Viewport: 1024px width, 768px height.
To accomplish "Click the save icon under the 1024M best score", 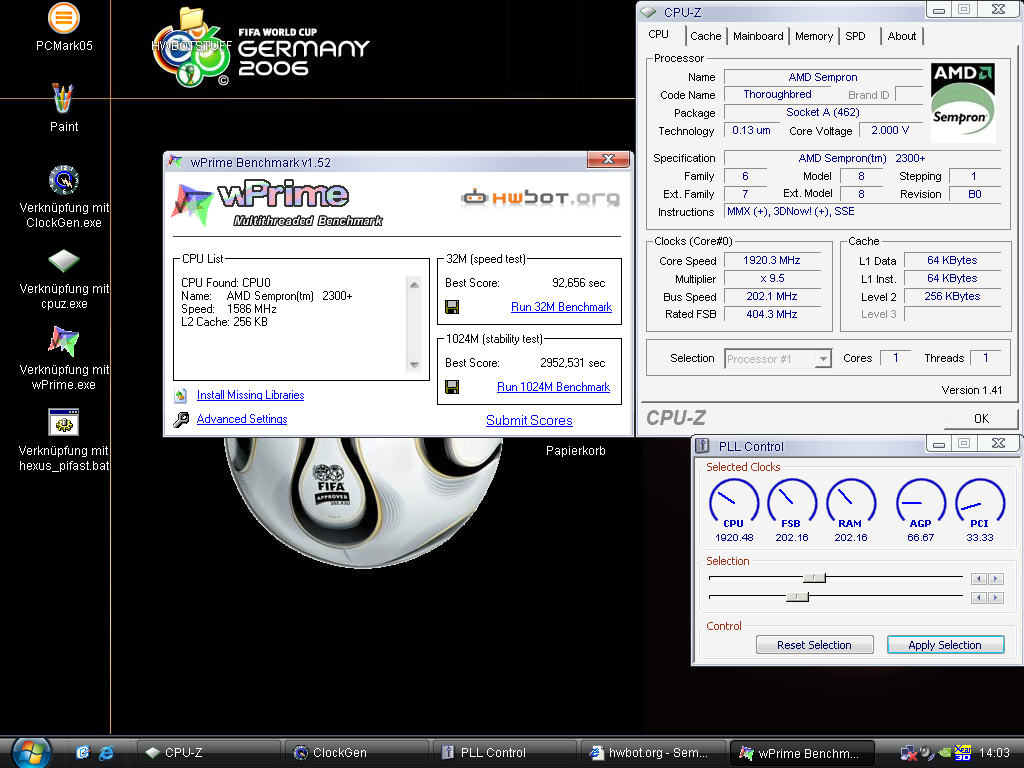I will point(452,387).
